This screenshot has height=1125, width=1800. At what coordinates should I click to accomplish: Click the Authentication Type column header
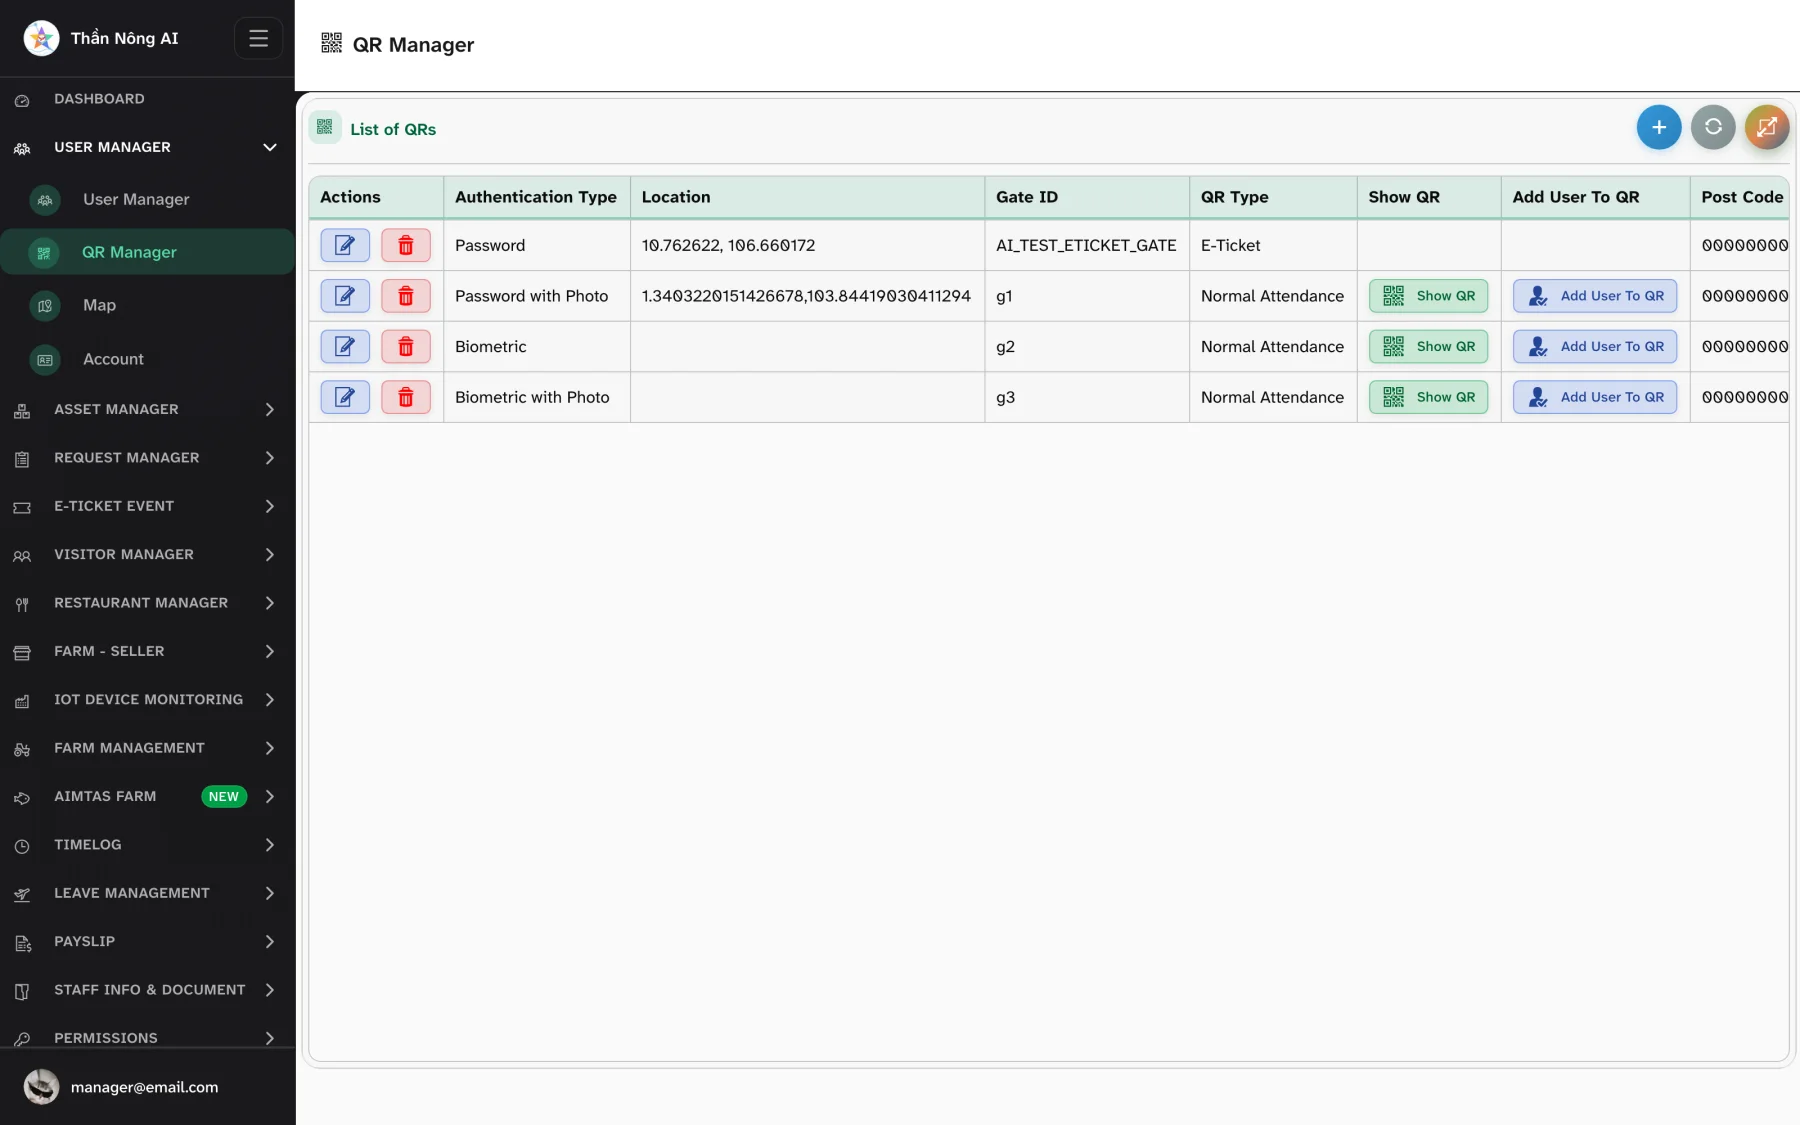[x=536, y=197]
